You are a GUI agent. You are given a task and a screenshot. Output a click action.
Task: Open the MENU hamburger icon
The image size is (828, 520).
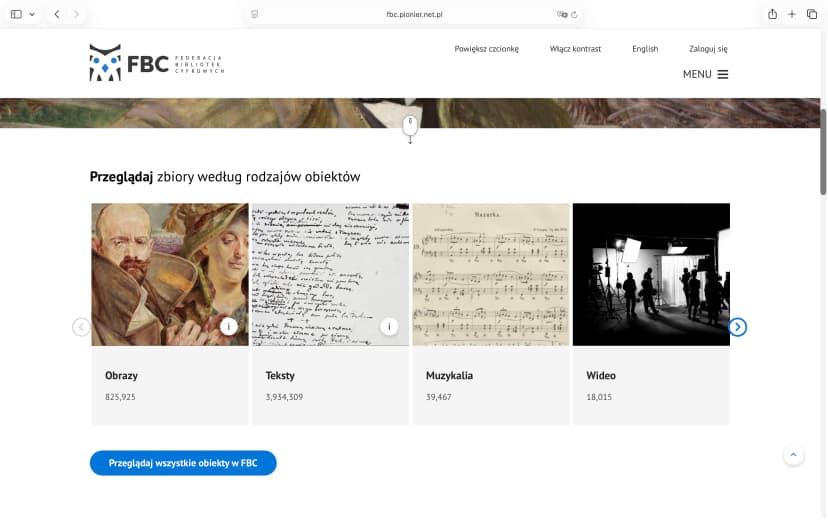[x=722, y=74]
